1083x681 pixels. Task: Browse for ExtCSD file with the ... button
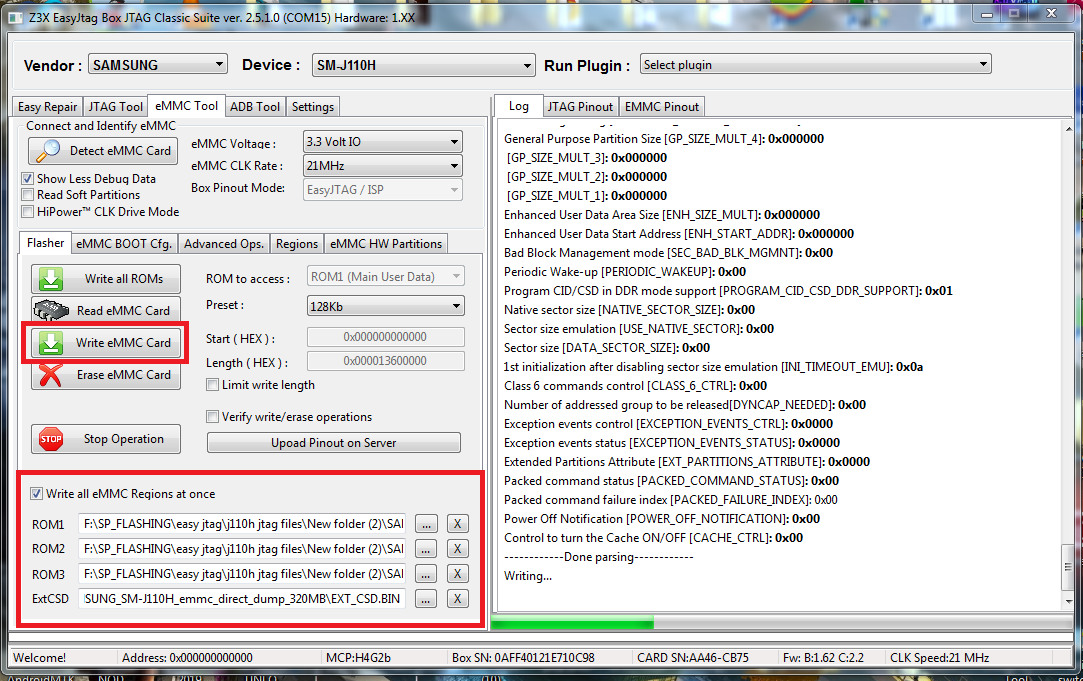click(426, 599)
